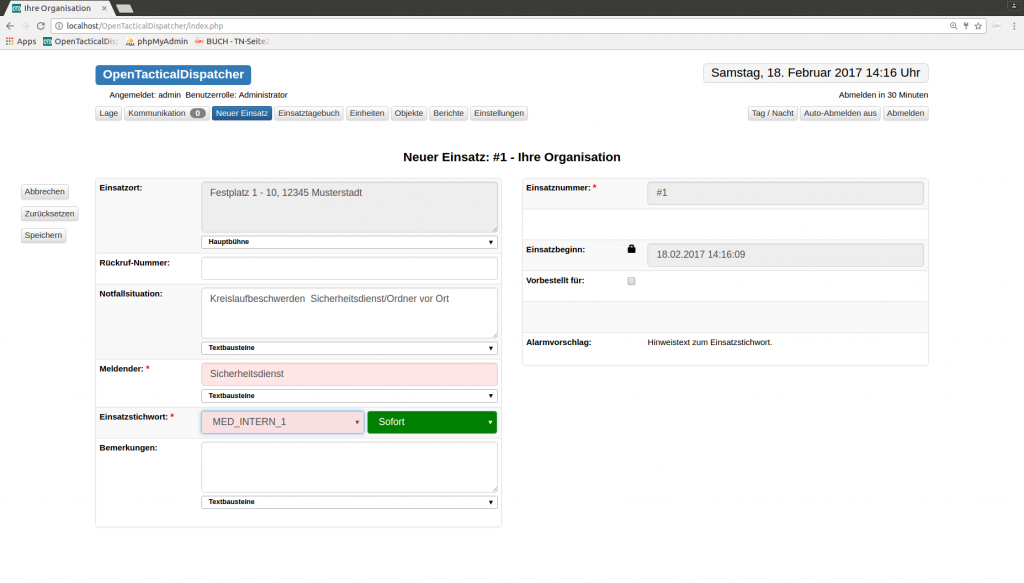Open Textbausteine dropdown under Bemerkungen

[349, 502]
